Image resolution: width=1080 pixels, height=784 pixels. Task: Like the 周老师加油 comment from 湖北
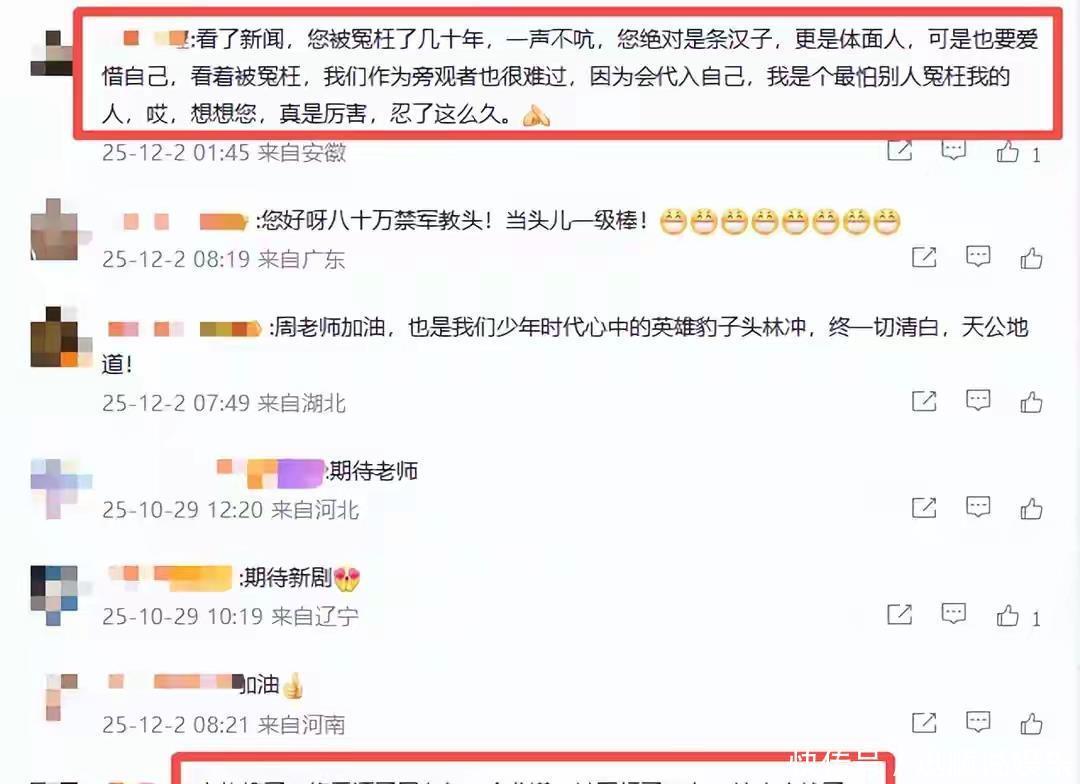(1031, 402)
